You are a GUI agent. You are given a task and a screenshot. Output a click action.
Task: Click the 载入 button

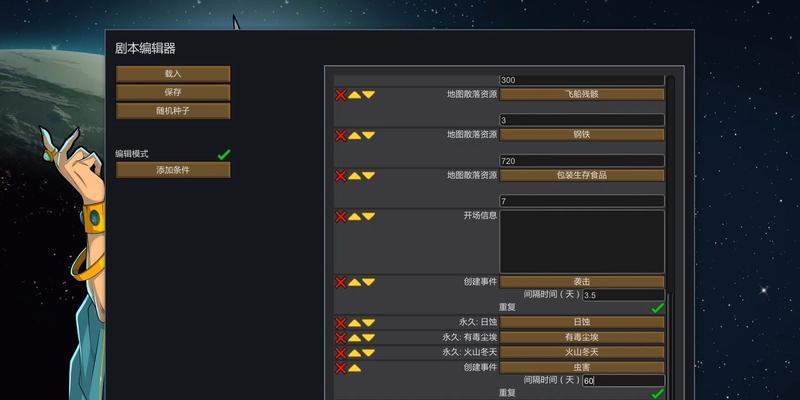click(x=173, y=74)
